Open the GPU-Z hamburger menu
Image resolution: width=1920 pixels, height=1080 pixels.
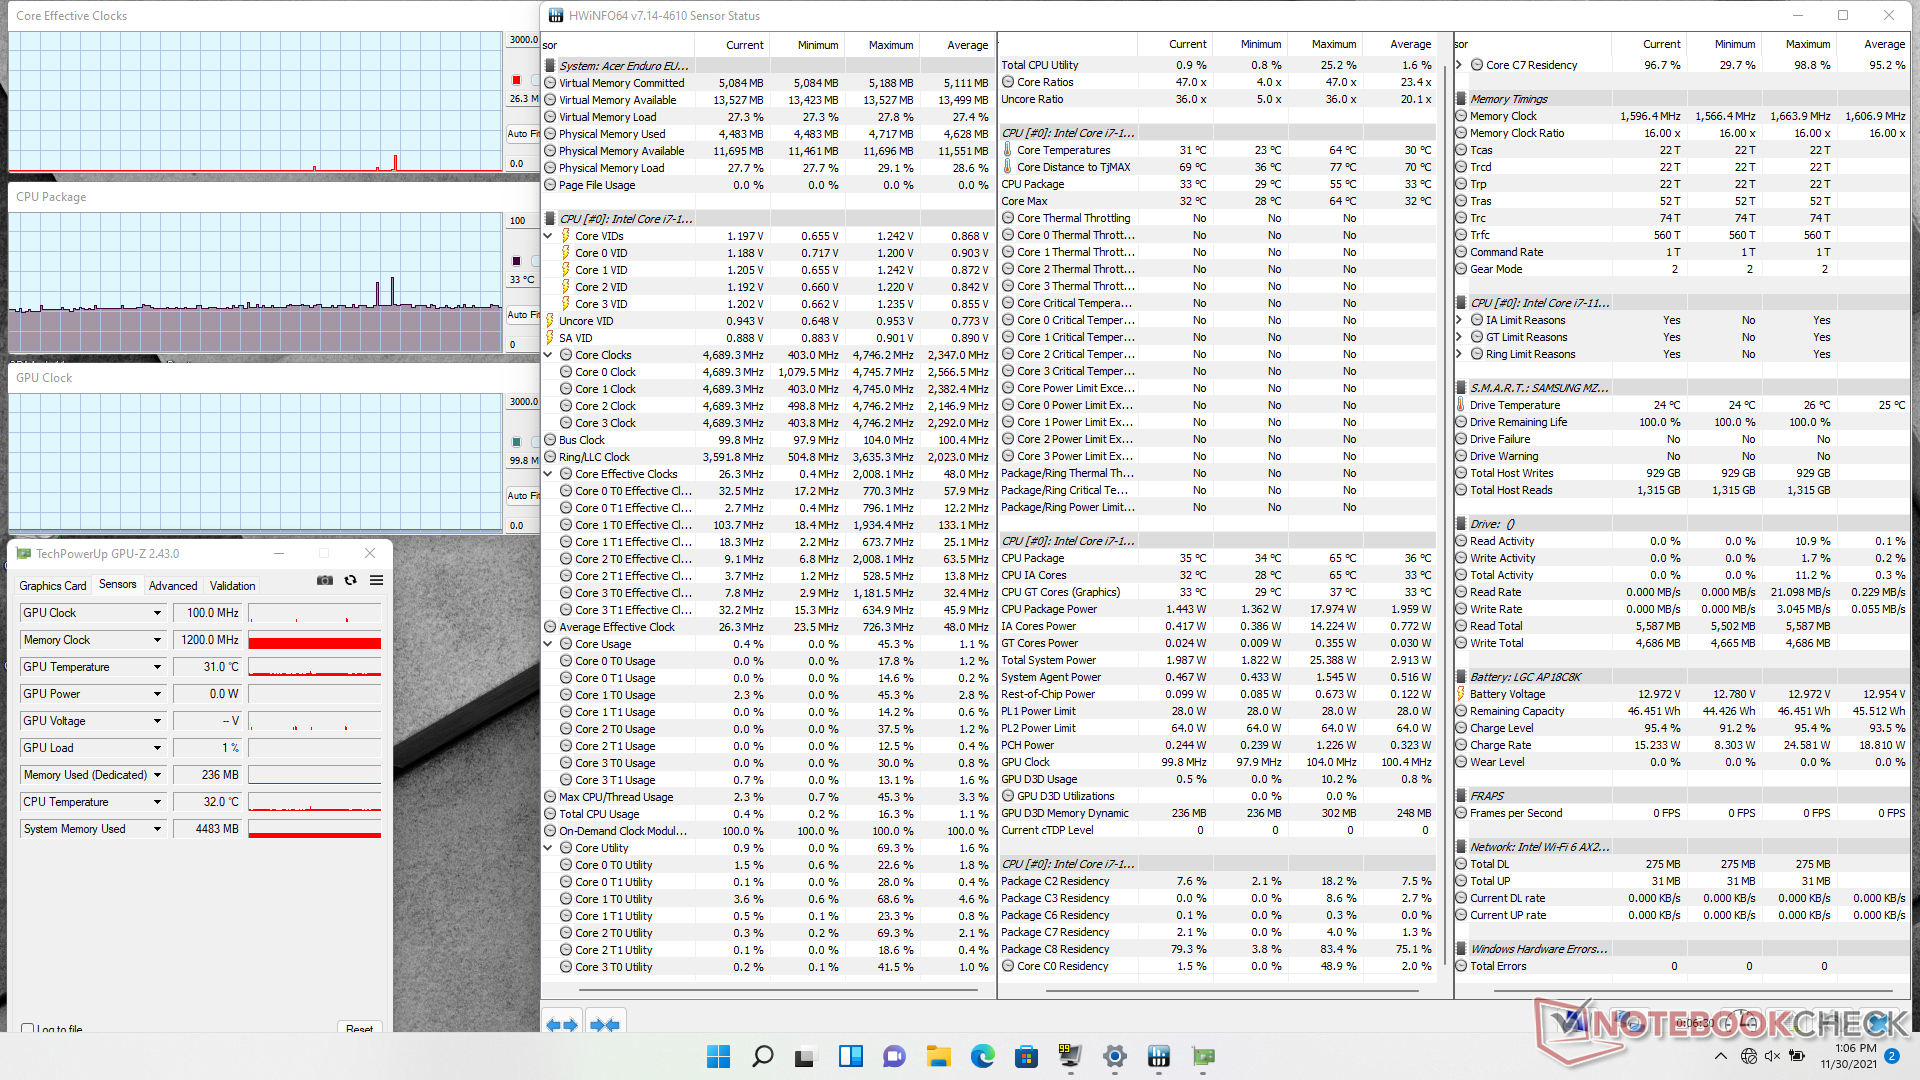click(376, 580)
